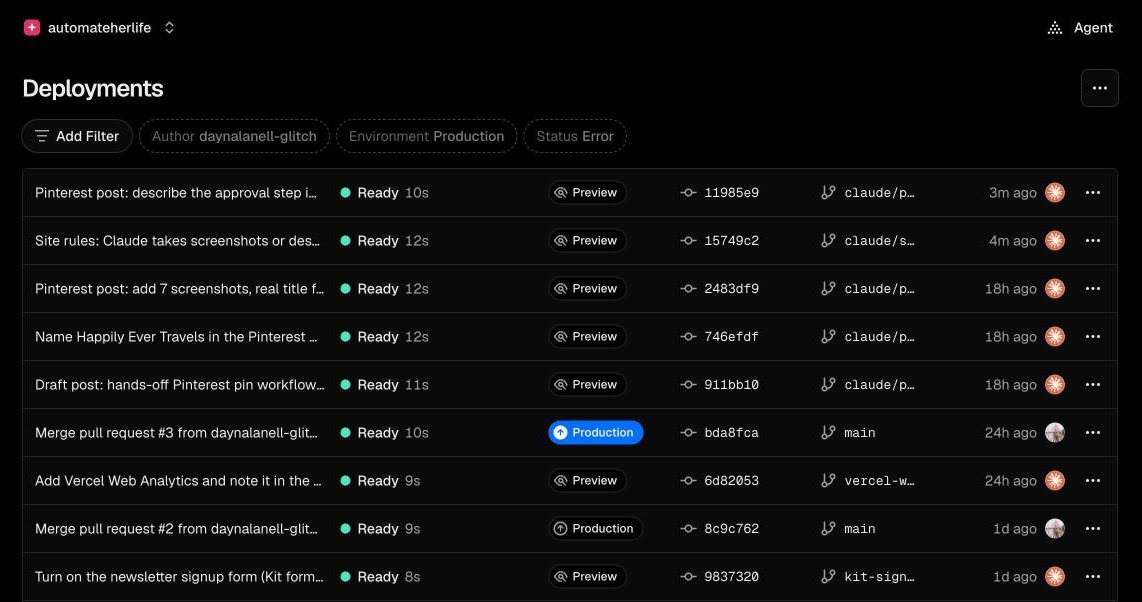
Task: Open row actions menu for bda8fca deployment
Action: click(1092, 433)
